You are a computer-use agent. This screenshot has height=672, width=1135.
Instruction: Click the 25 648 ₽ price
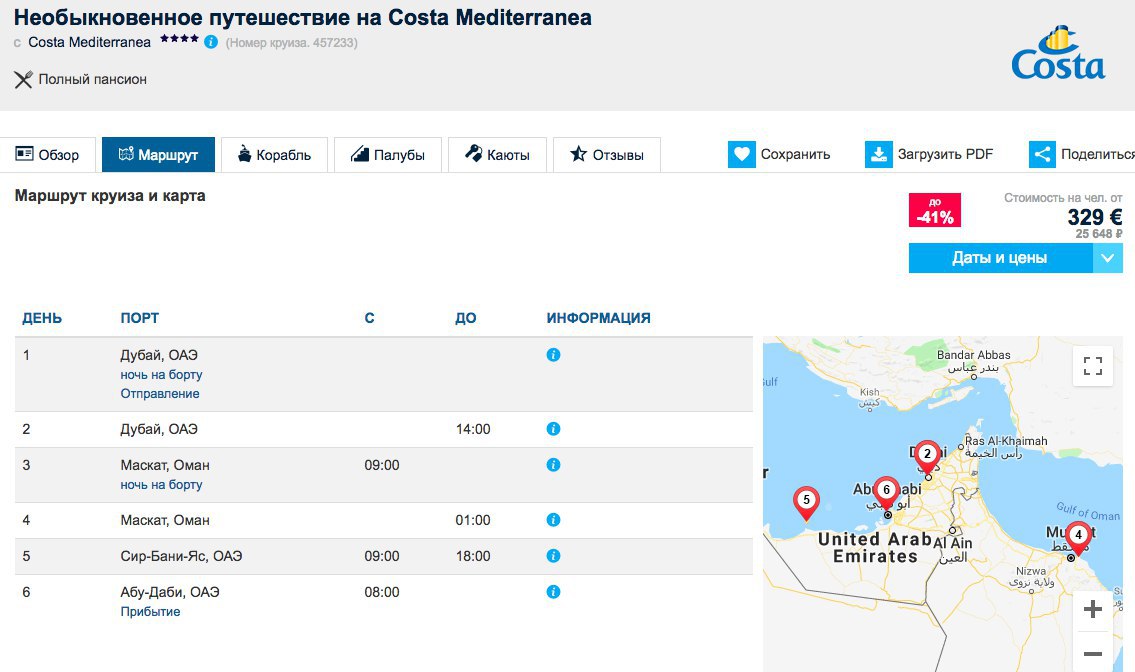1099,234
